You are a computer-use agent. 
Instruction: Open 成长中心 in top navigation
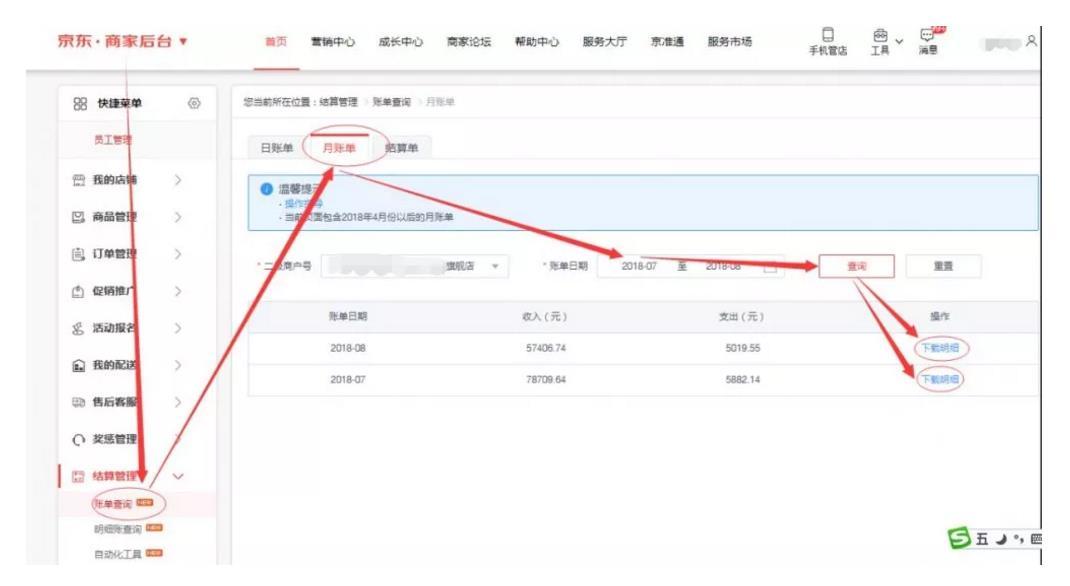click(x=401, y=42)
